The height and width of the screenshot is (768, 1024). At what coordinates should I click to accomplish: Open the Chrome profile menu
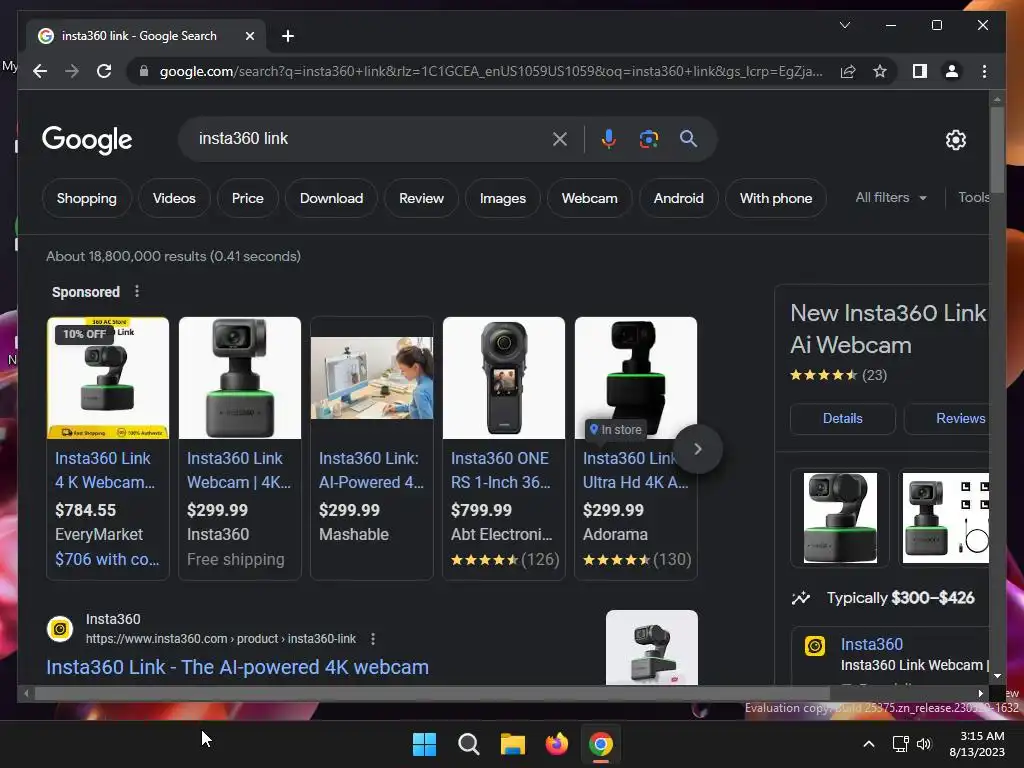click(x=952, y=71)
